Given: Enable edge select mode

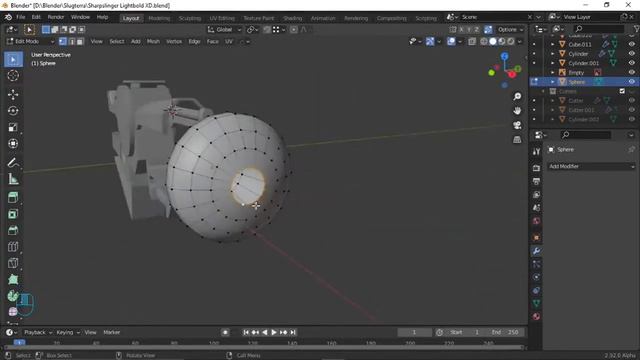Looking at the screenshot, I should (71, 41).
